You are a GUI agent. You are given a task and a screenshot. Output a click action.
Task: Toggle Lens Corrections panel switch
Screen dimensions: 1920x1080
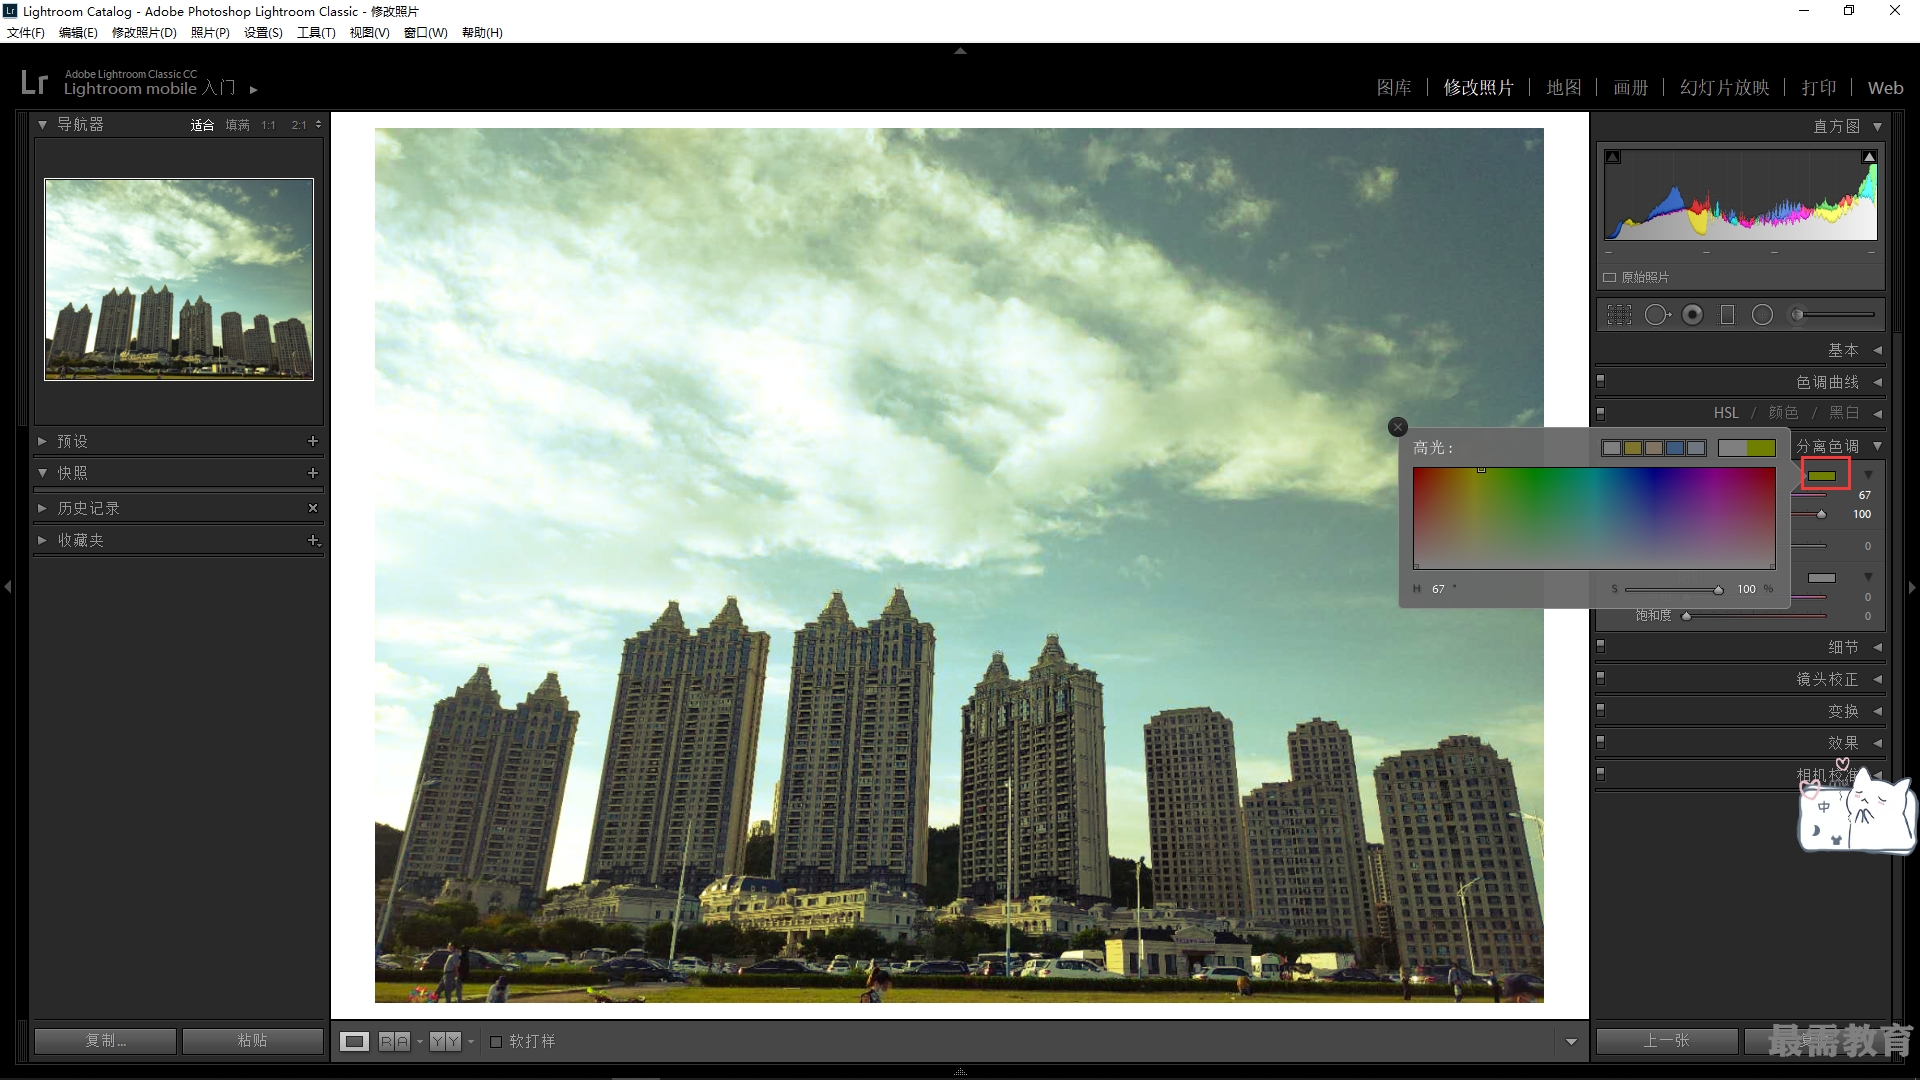click(x=1601, y=679)
